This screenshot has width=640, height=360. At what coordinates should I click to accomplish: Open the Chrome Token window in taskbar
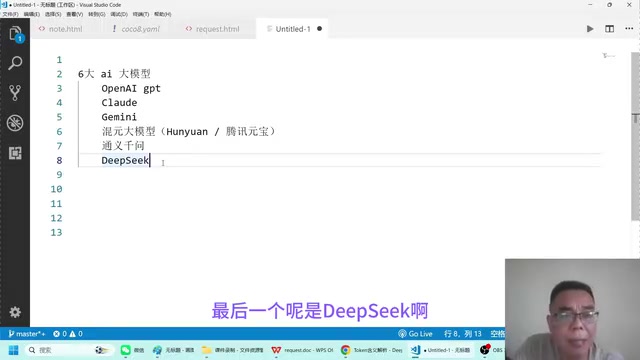coord(372,350)
